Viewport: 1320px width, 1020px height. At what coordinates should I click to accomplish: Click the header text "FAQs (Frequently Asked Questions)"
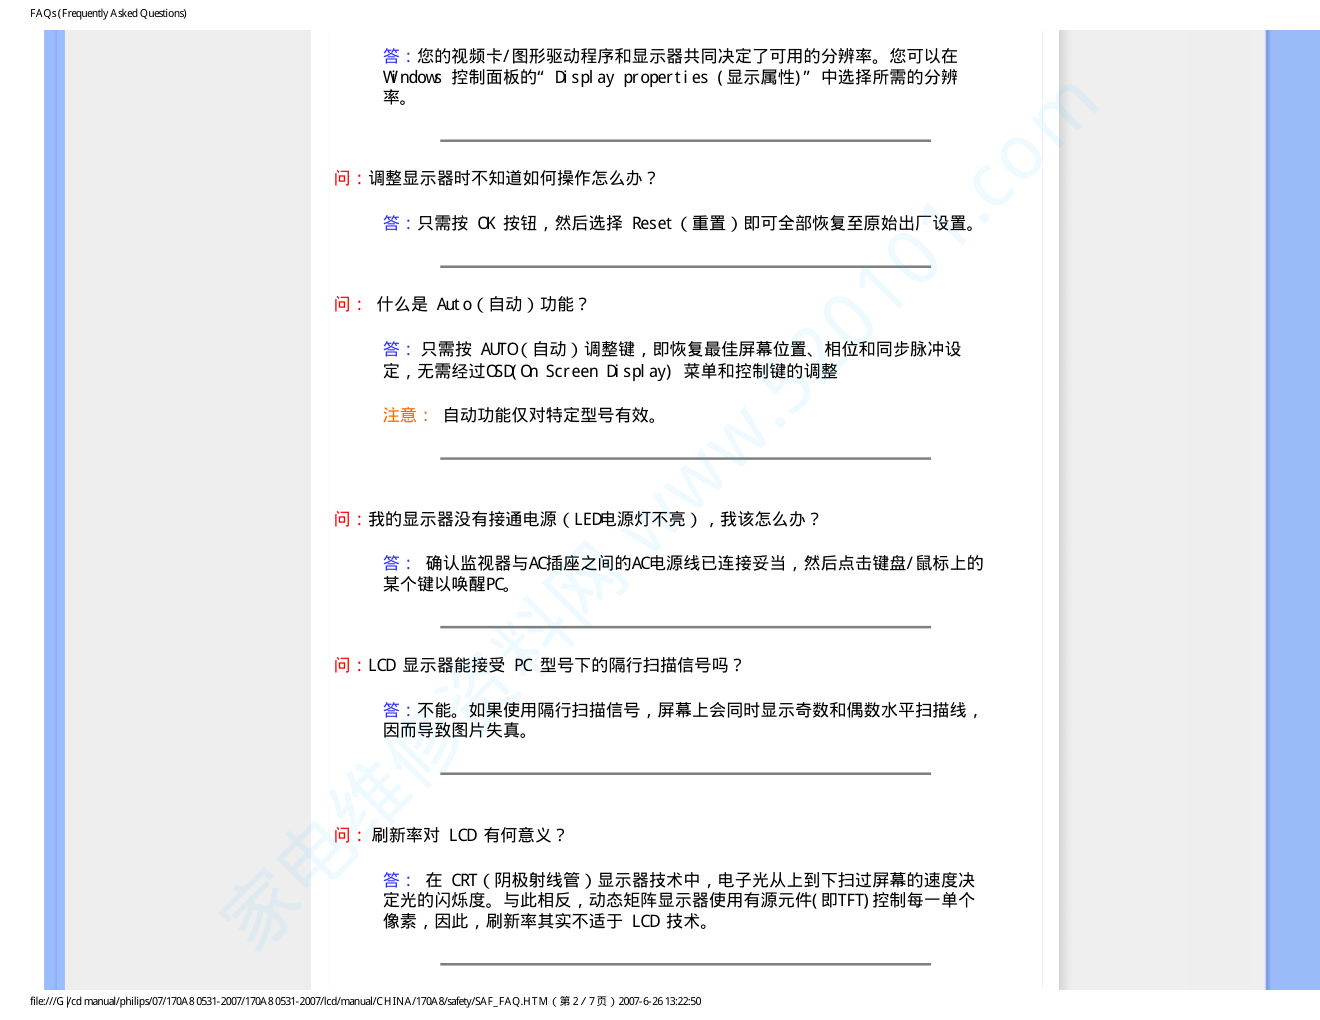[x=108, y=13]
